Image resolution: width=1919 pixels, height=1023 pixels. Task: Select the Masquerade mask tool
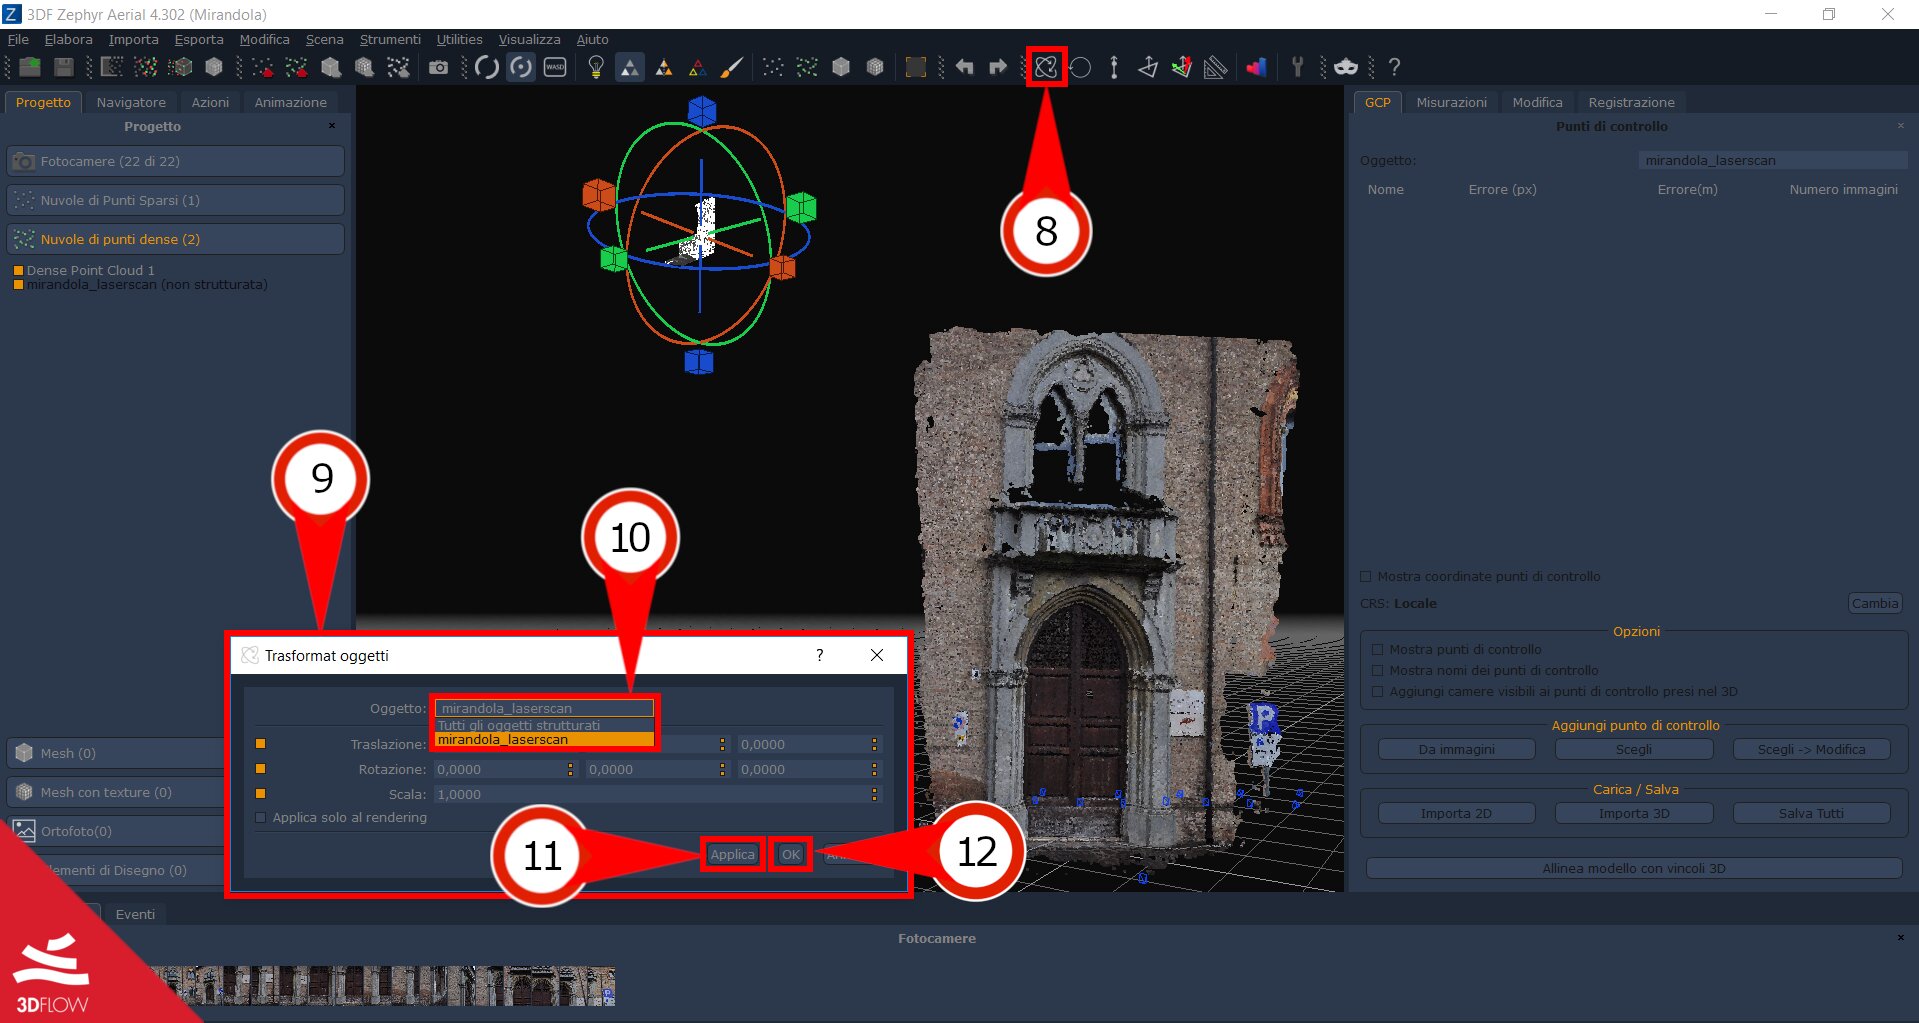pyautogui.click(x=1345, y=67)
